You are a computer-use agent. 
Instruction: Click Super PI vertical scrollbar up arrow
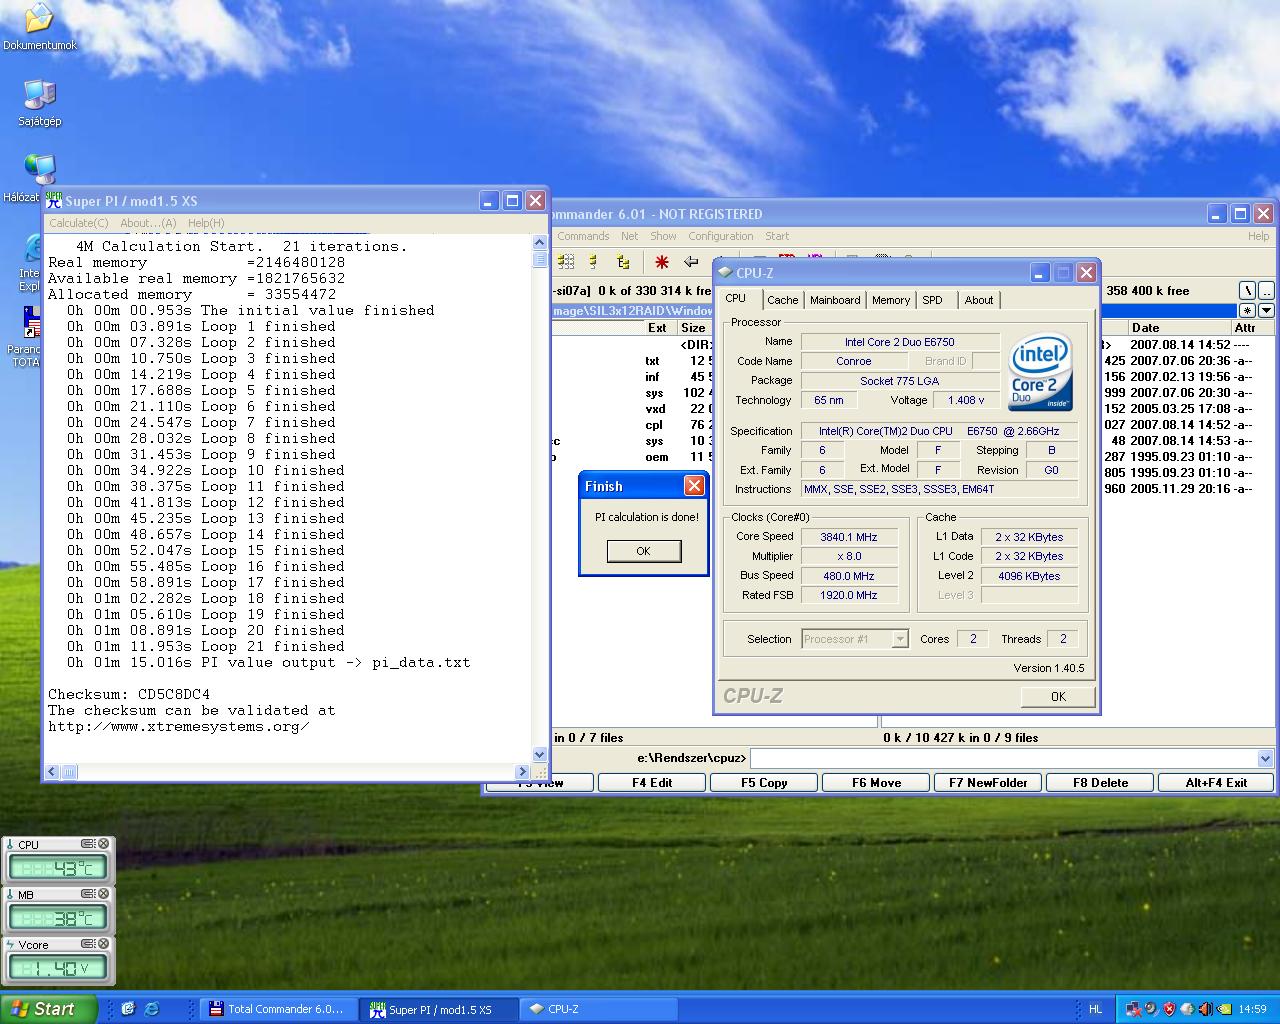(540, 240)
